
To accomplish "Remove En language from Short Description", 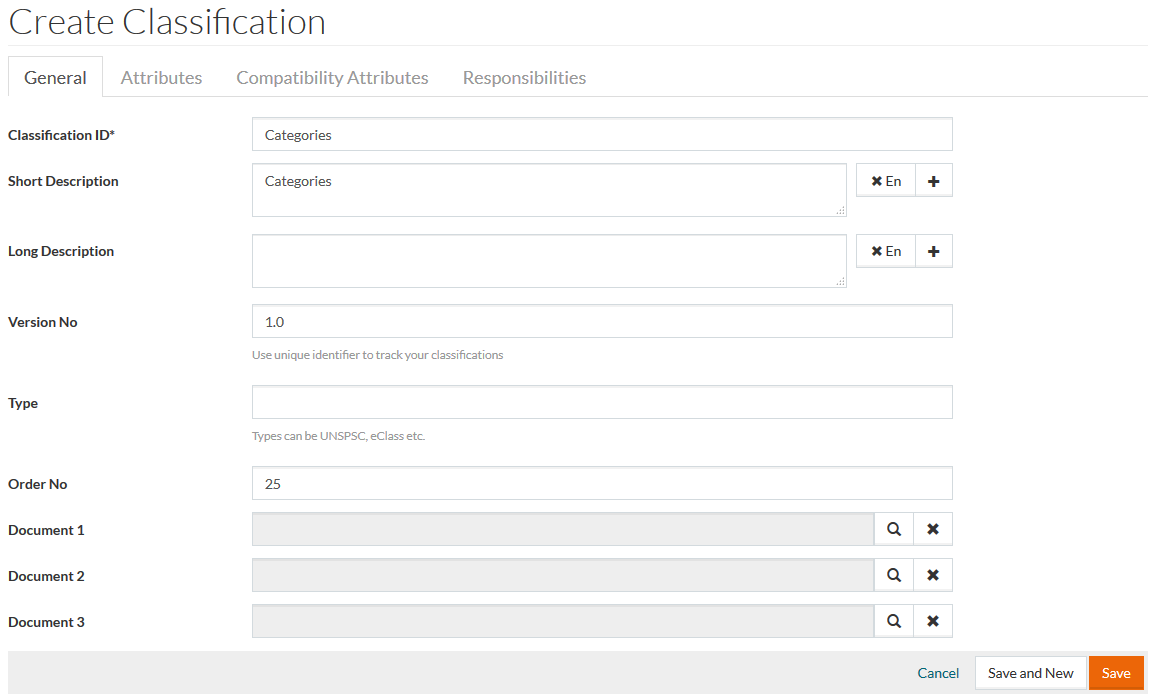I will 886,181.
